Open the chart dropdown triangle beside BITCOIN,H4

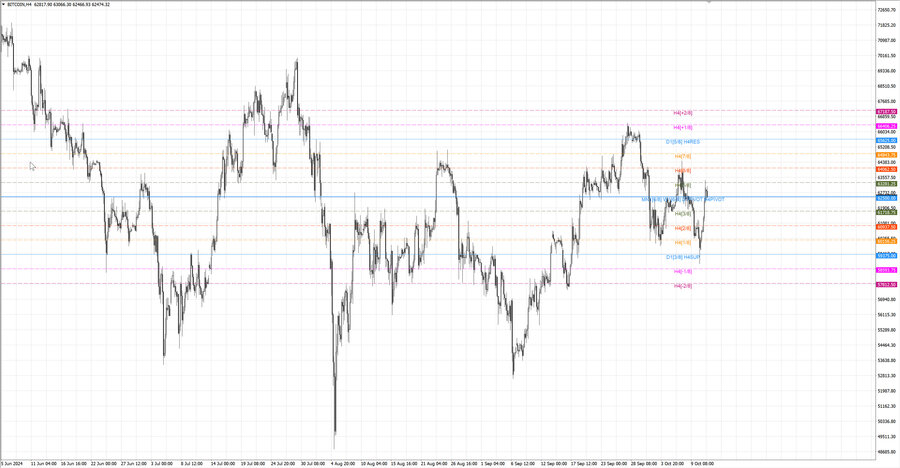tap(4, 5)
